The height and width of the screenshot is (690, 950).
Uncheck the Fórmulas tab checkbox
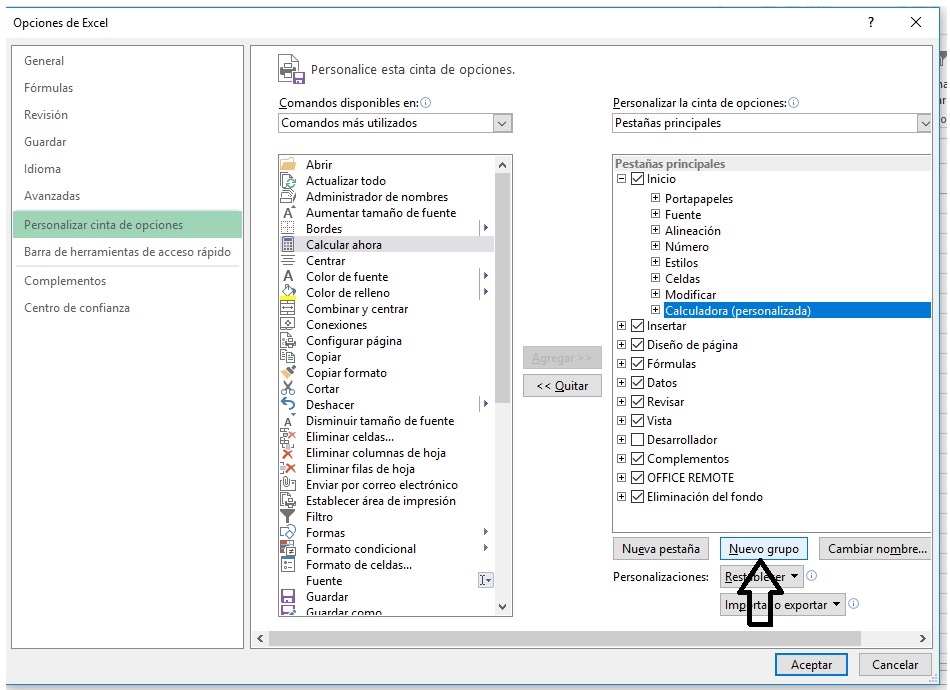(x=637, y=364)
